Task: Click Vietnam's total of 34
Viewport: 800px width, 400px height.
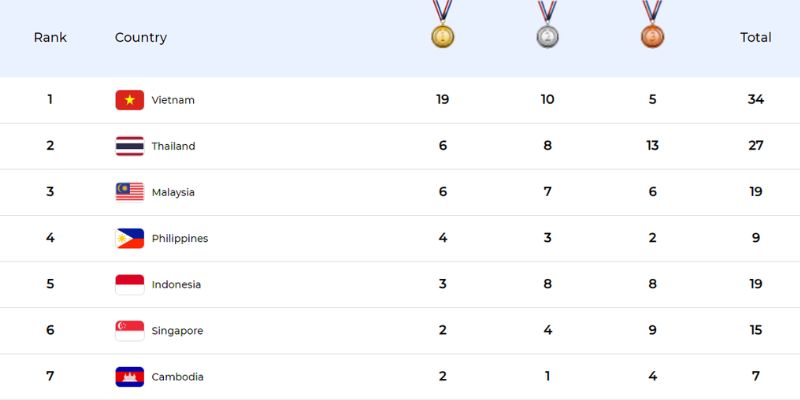Action: (755, 99)
